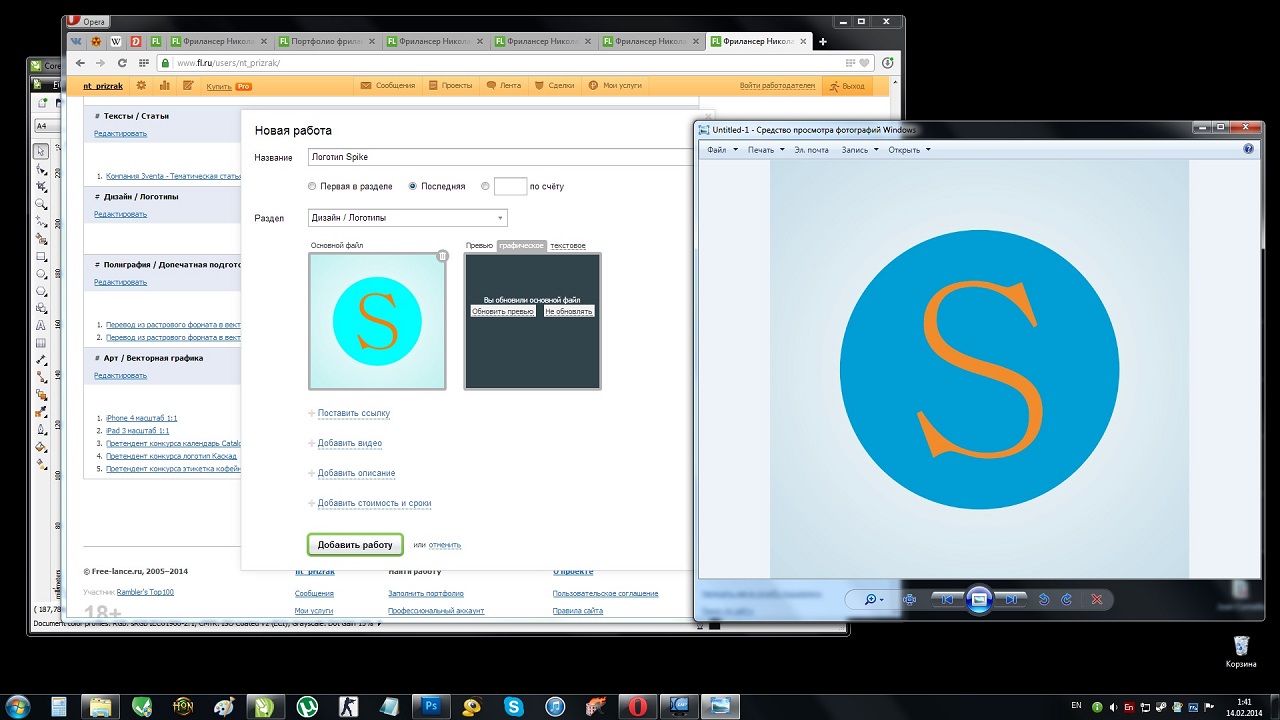This screenshot has width=1280, height=720.
Task: Open the iPhone 4 масштаб 1:1 link
Action: pos(142,418)
